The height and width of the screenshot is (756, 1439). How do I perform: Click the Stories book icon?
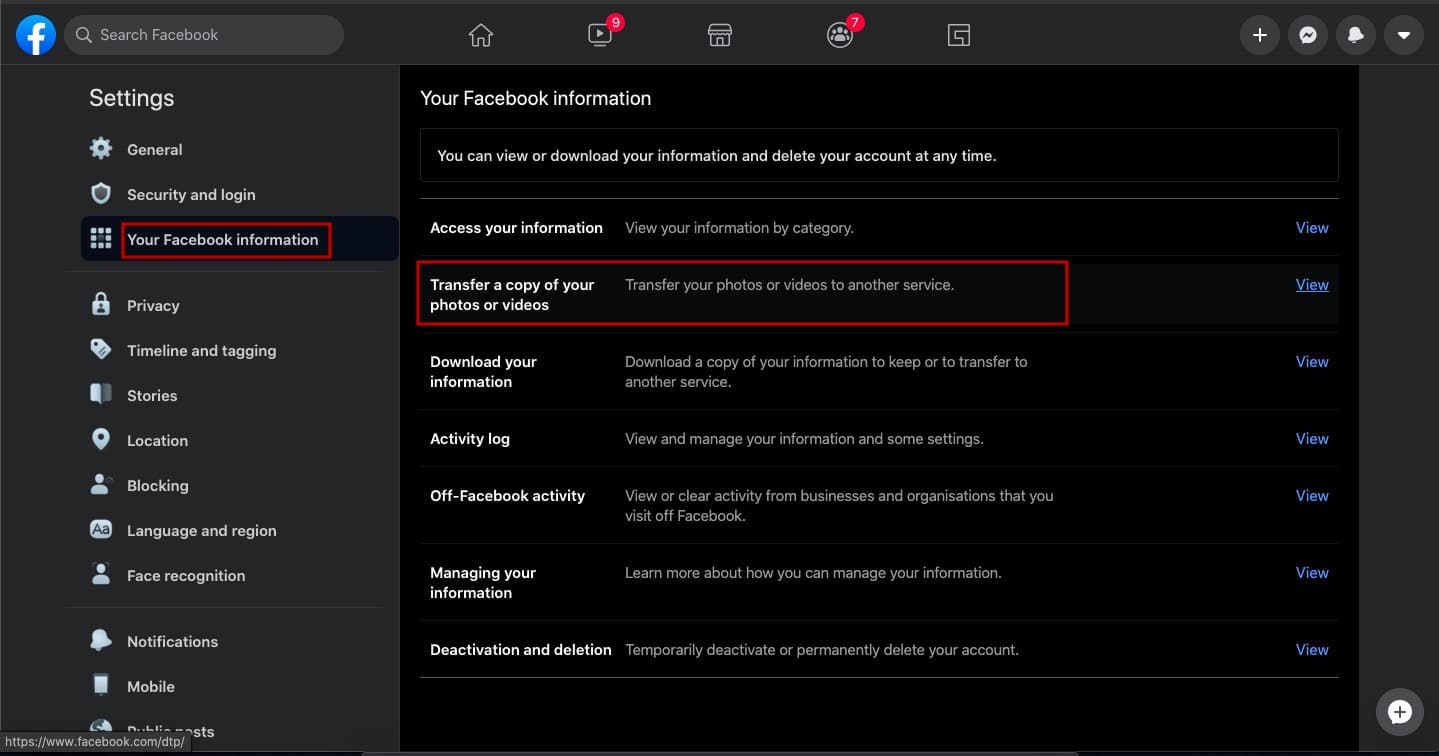click(101, 395)
